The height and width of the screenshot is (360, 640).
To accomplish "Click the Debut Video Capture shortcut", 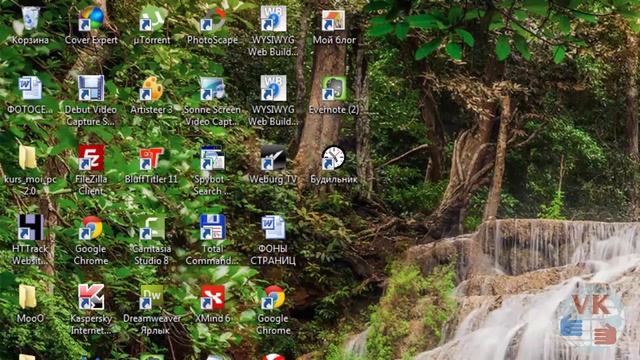I will pyautogui.click(x=91, y=89).
